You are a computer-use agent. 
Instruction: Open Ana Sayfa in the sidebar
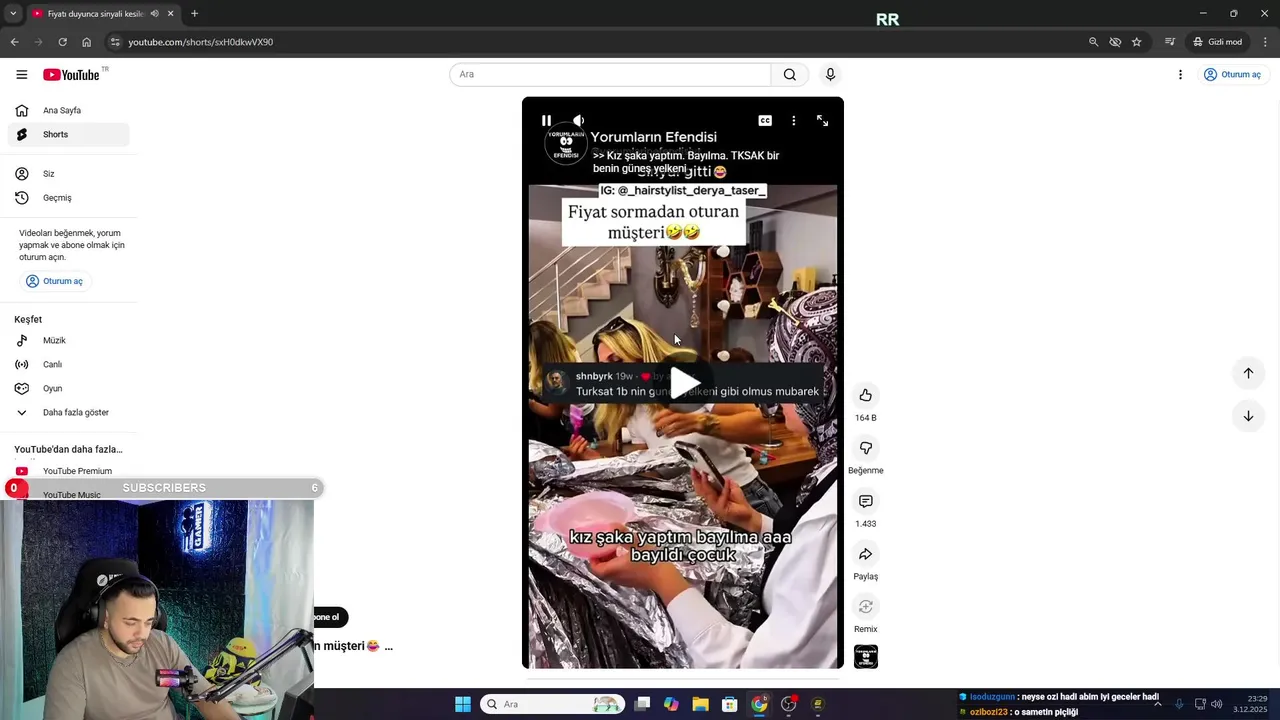click(68, 111)
